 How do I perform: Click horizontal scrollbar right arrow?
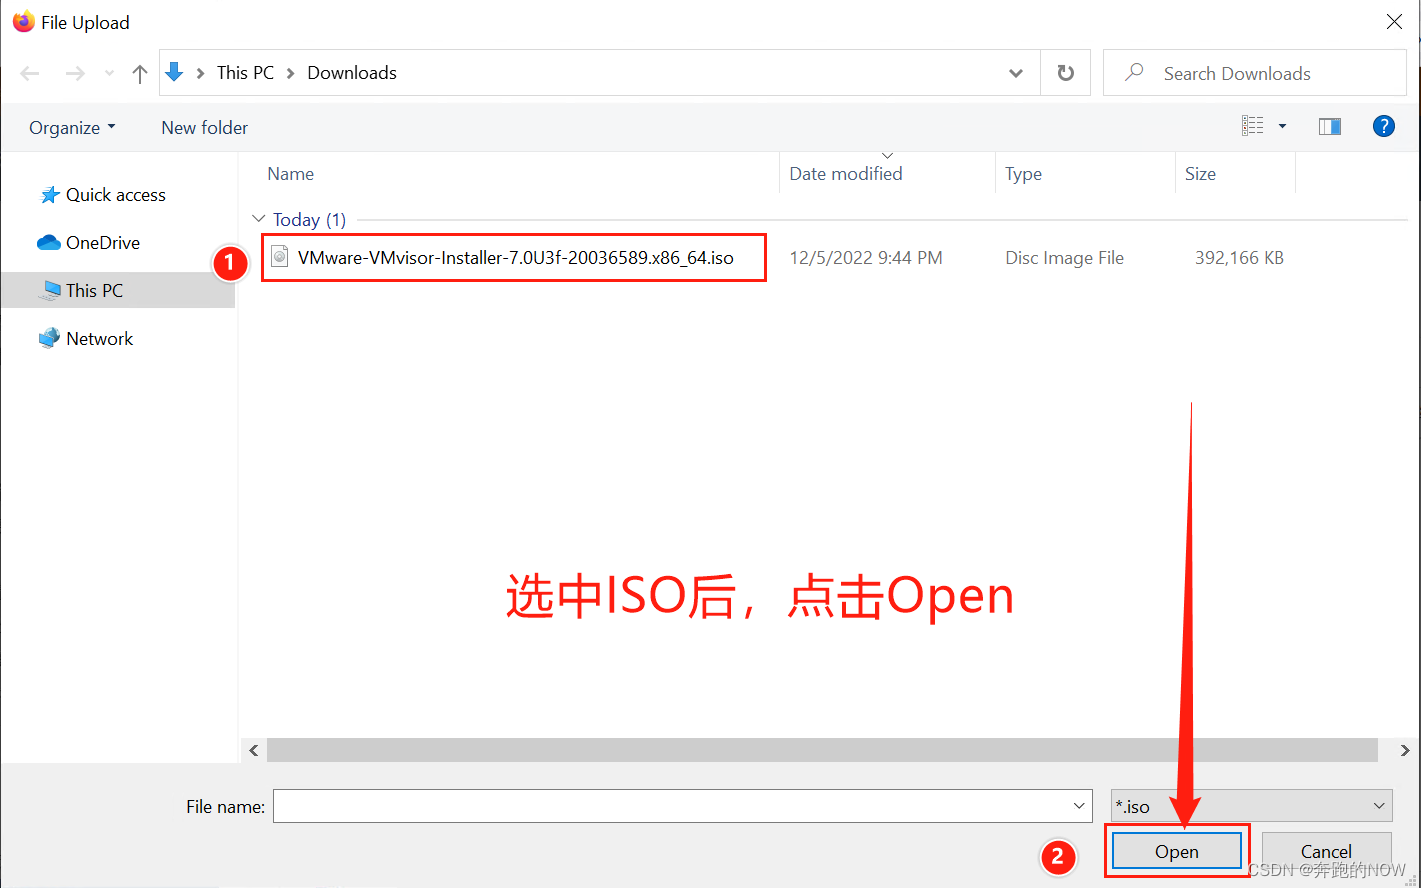(1404, 750)
